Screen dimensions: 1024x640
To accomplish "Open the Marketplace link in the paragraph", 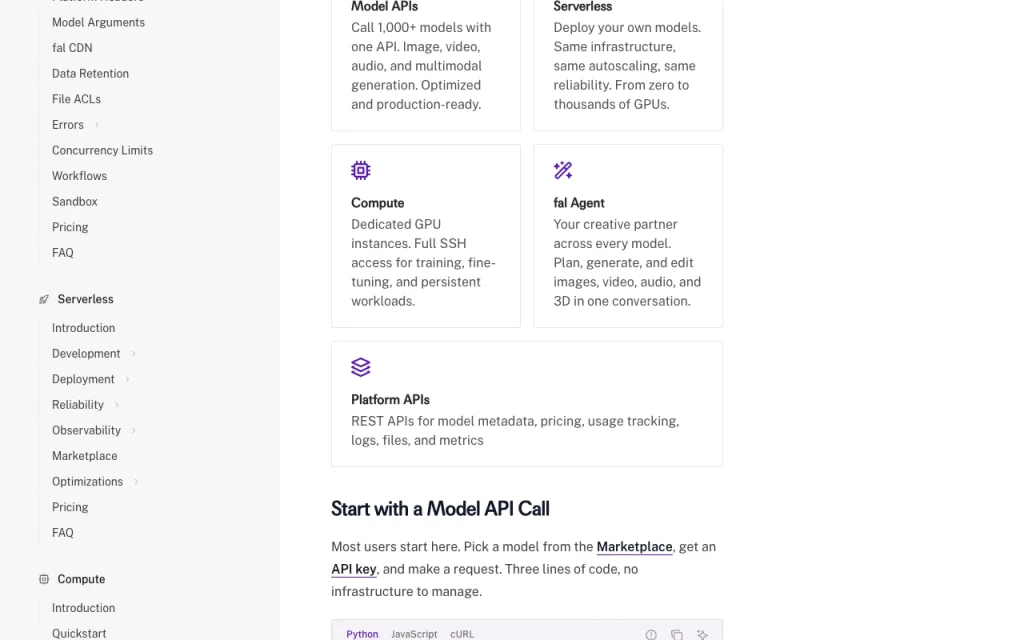I will [634, 547].
